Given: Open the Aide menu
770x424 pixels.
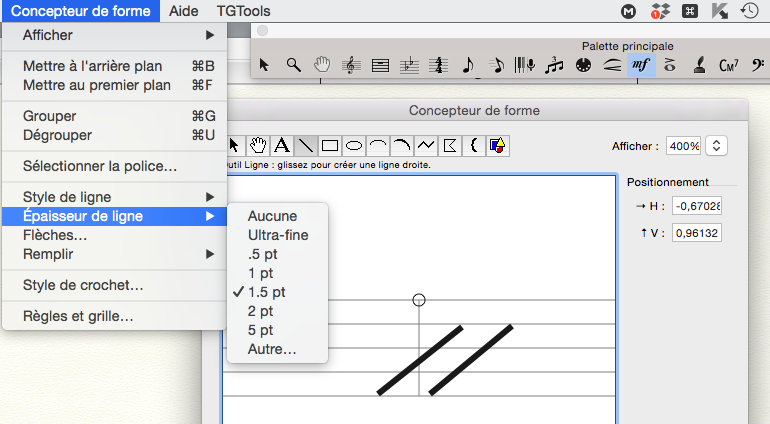Looking at the screenshot, I should click(x=185, y=11).
